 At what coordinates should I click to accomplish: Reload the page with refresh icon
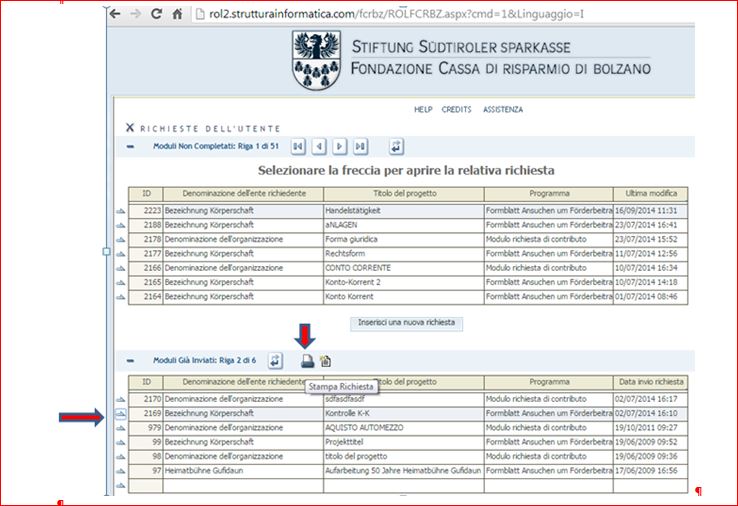[x=157, y=14]
